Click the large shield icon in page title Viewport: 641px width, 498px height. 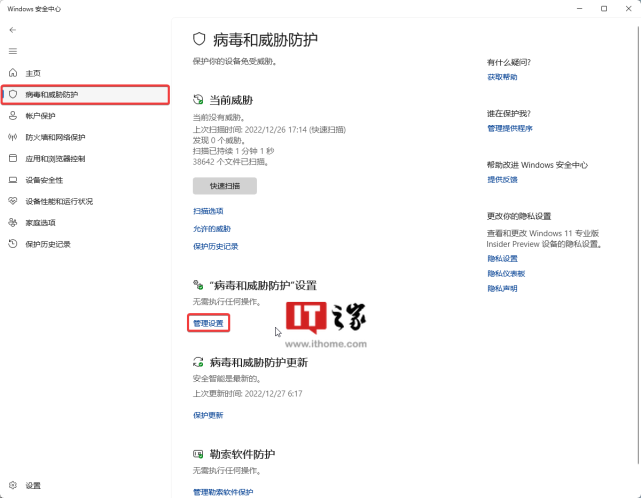click(199, 39)
